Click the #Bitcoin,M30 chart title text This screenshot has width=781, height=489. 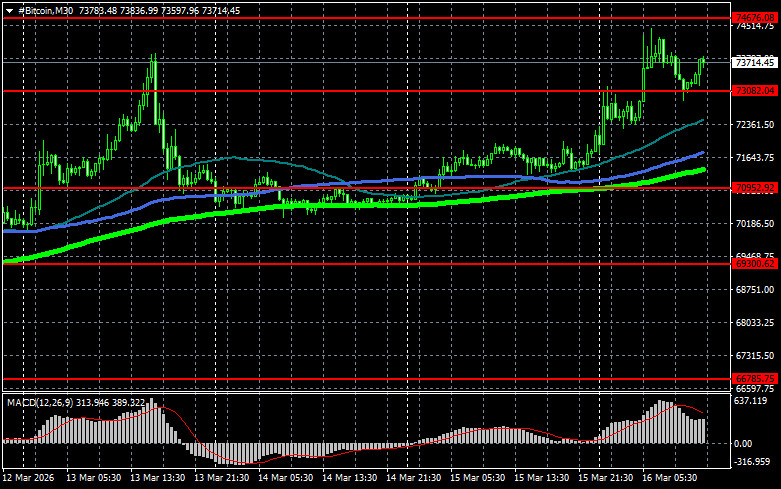[45, 10]
